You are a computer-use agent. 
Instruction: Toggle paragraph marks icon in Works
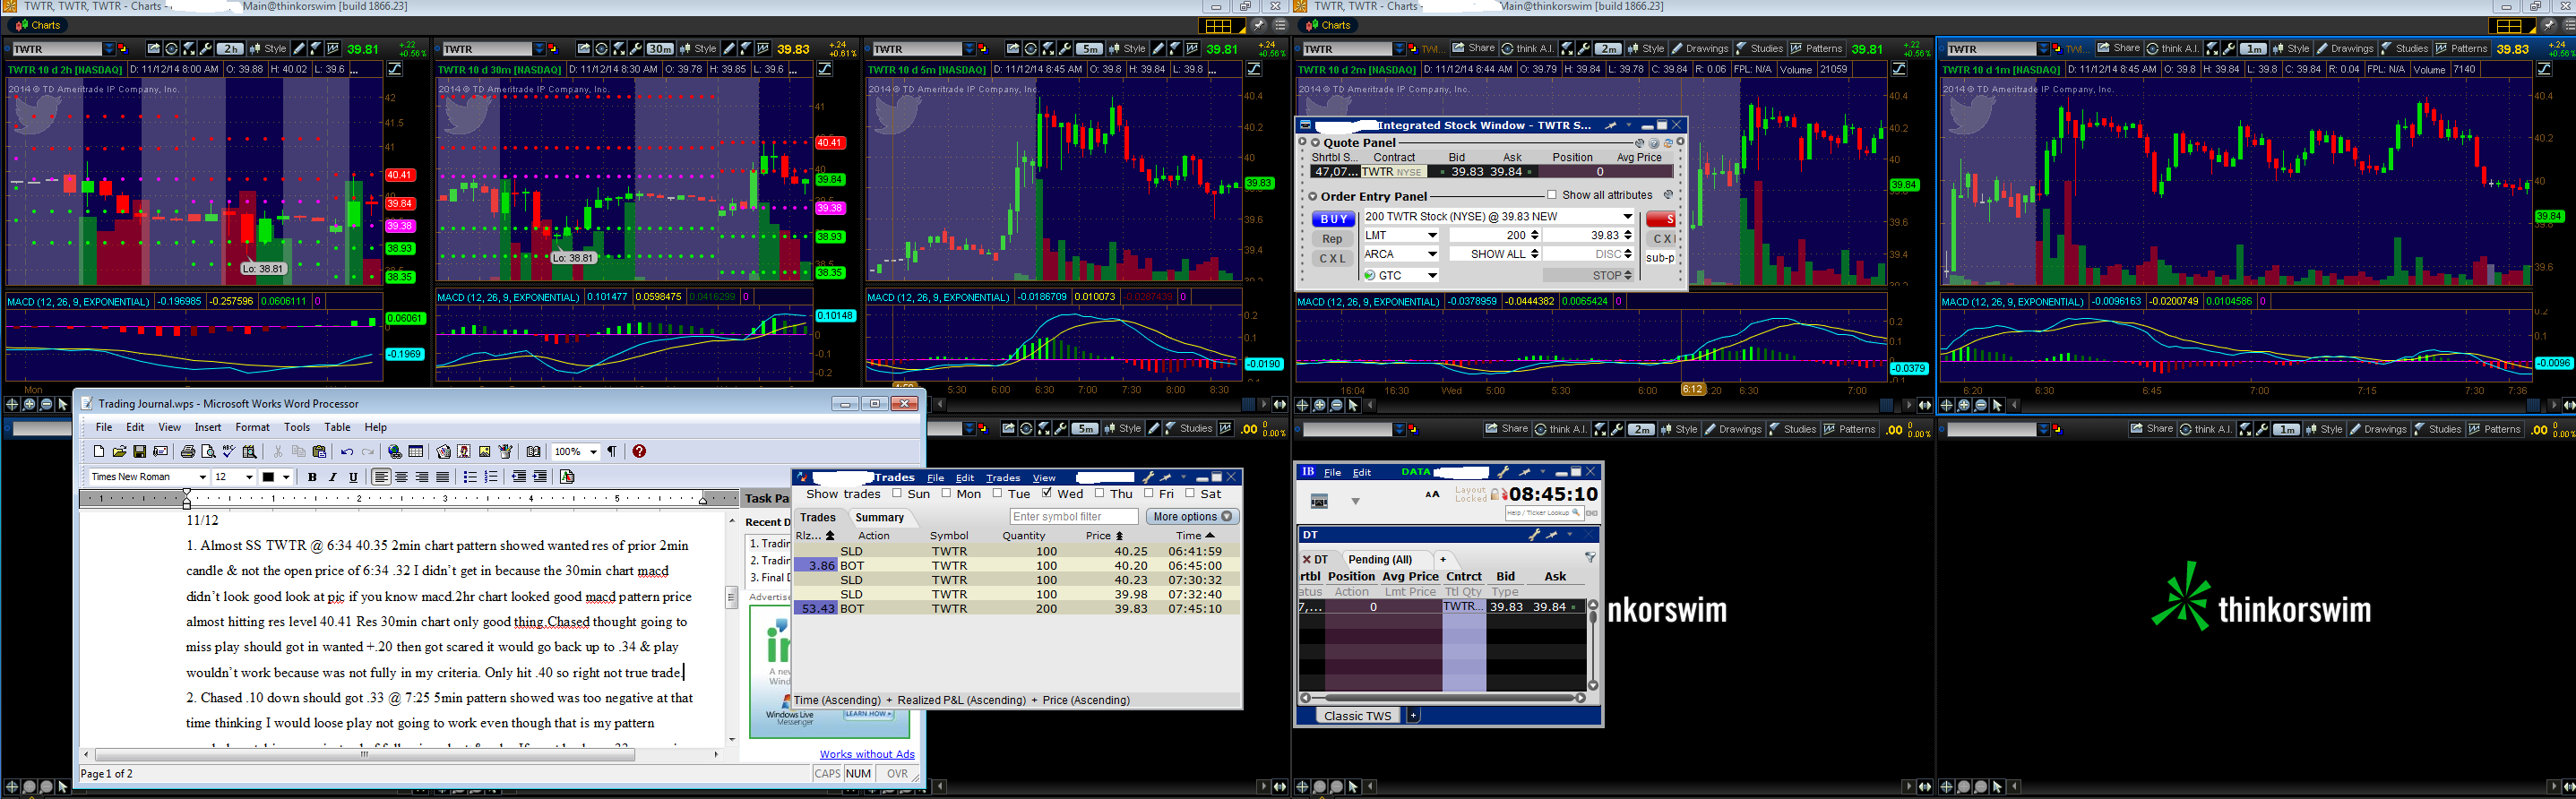tap(612, 452)
